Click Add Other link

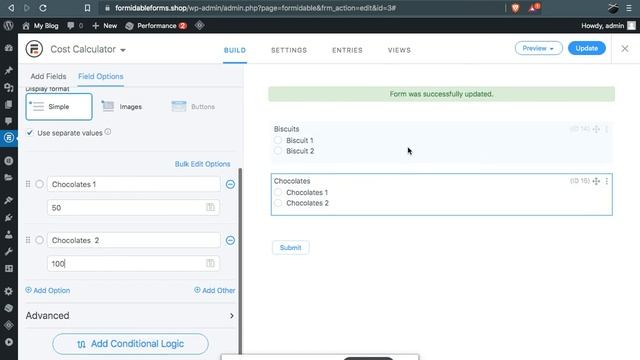pos(214,290)
